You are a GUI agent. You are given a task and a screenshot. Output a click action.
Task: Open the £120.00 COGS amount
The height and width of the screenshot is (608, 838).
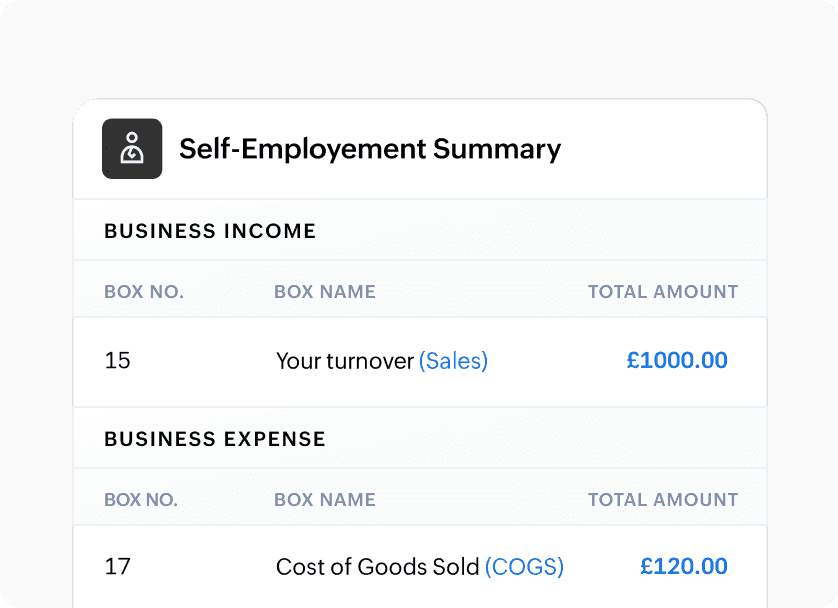coord(684,567)
